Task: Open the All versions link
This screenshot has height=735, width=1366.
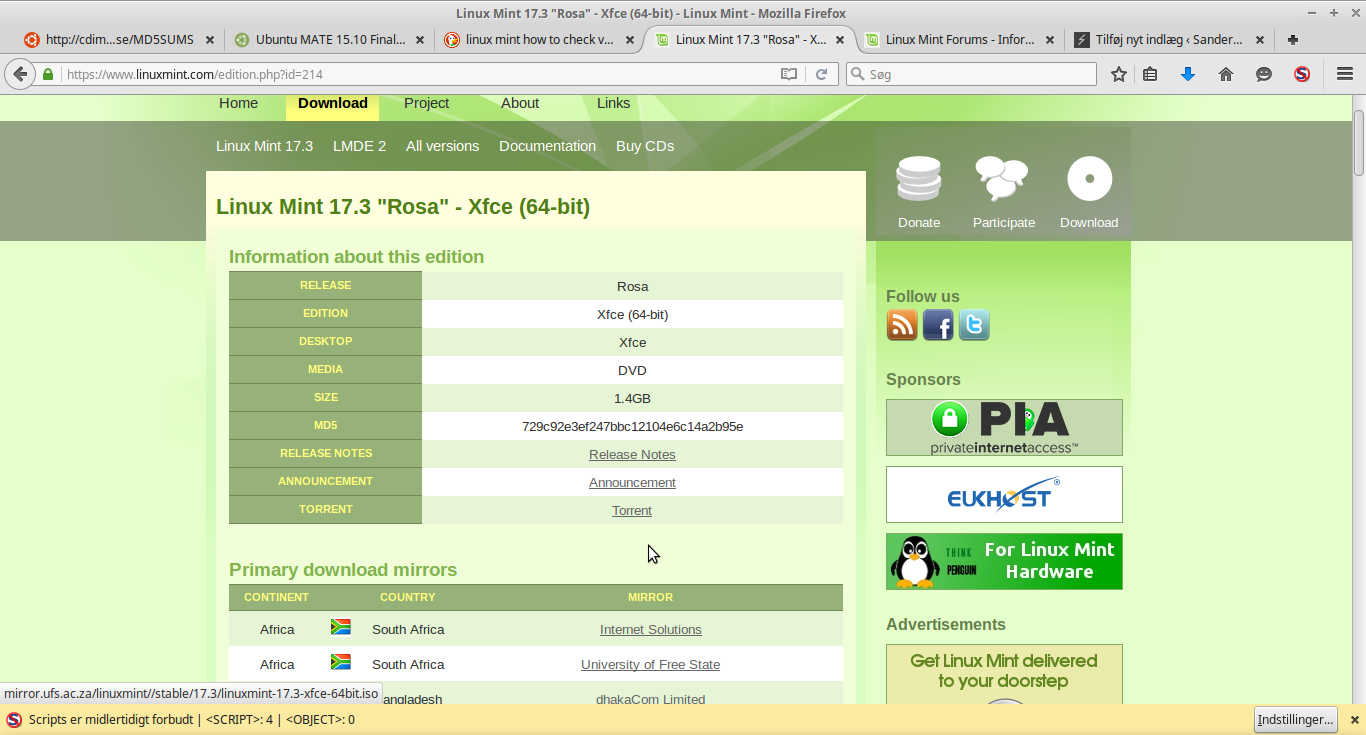Action: (442, 146)
